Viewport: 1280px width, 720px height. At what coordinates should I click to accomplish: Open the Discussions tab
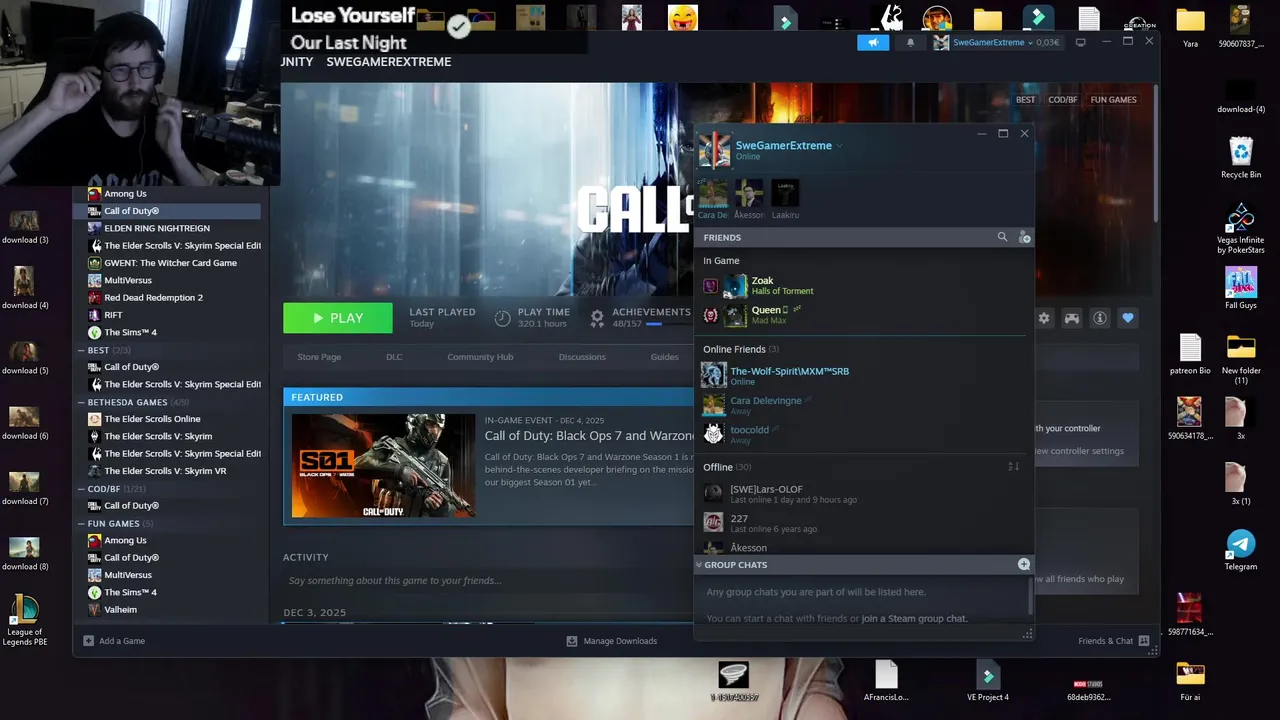click(x=582, y=357)
